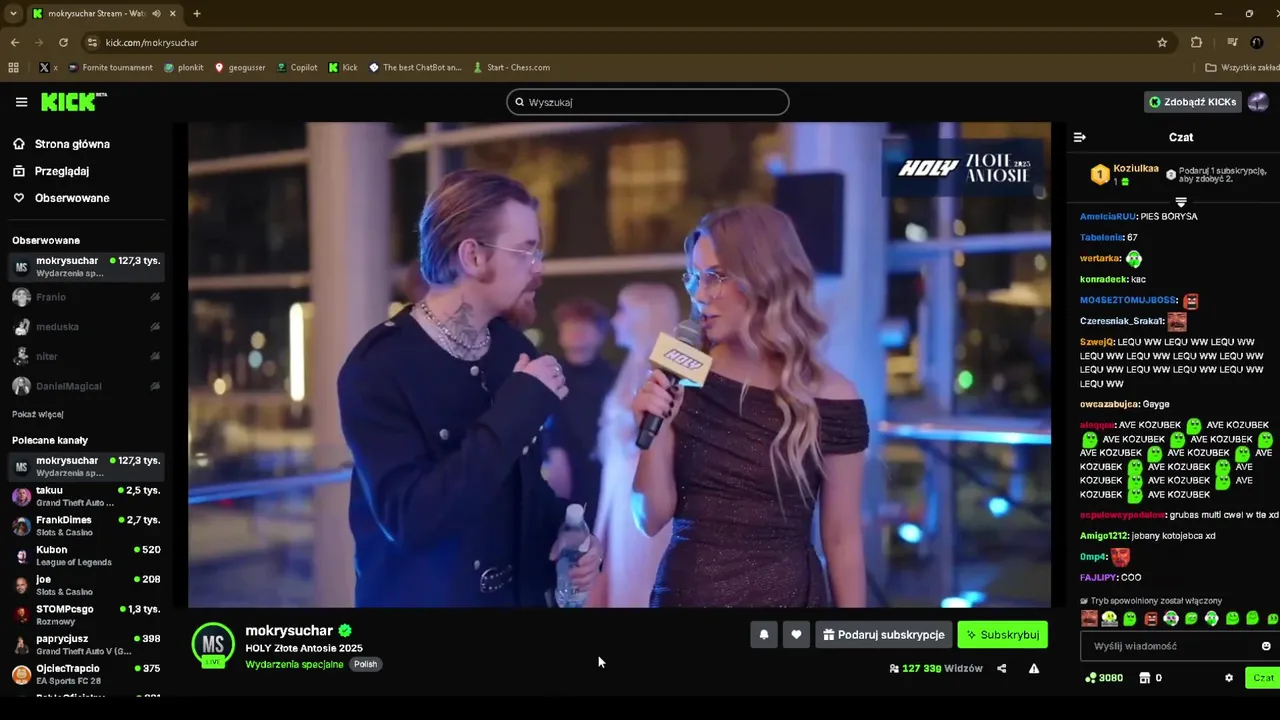Go back in browser history
Viewport: 1280px width, 720px height.
pyautogui.click(x=14, y=43)
